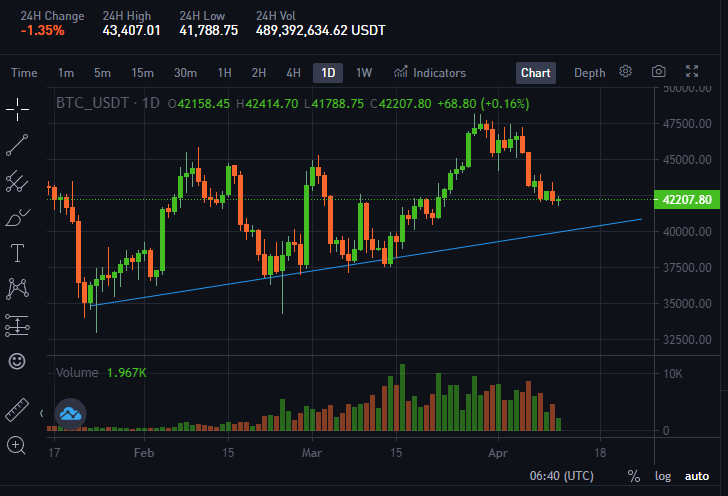Select the trend line drawing tool
Image resolution: width=728 pixels, height=496 pixels.
pos(17,145)
